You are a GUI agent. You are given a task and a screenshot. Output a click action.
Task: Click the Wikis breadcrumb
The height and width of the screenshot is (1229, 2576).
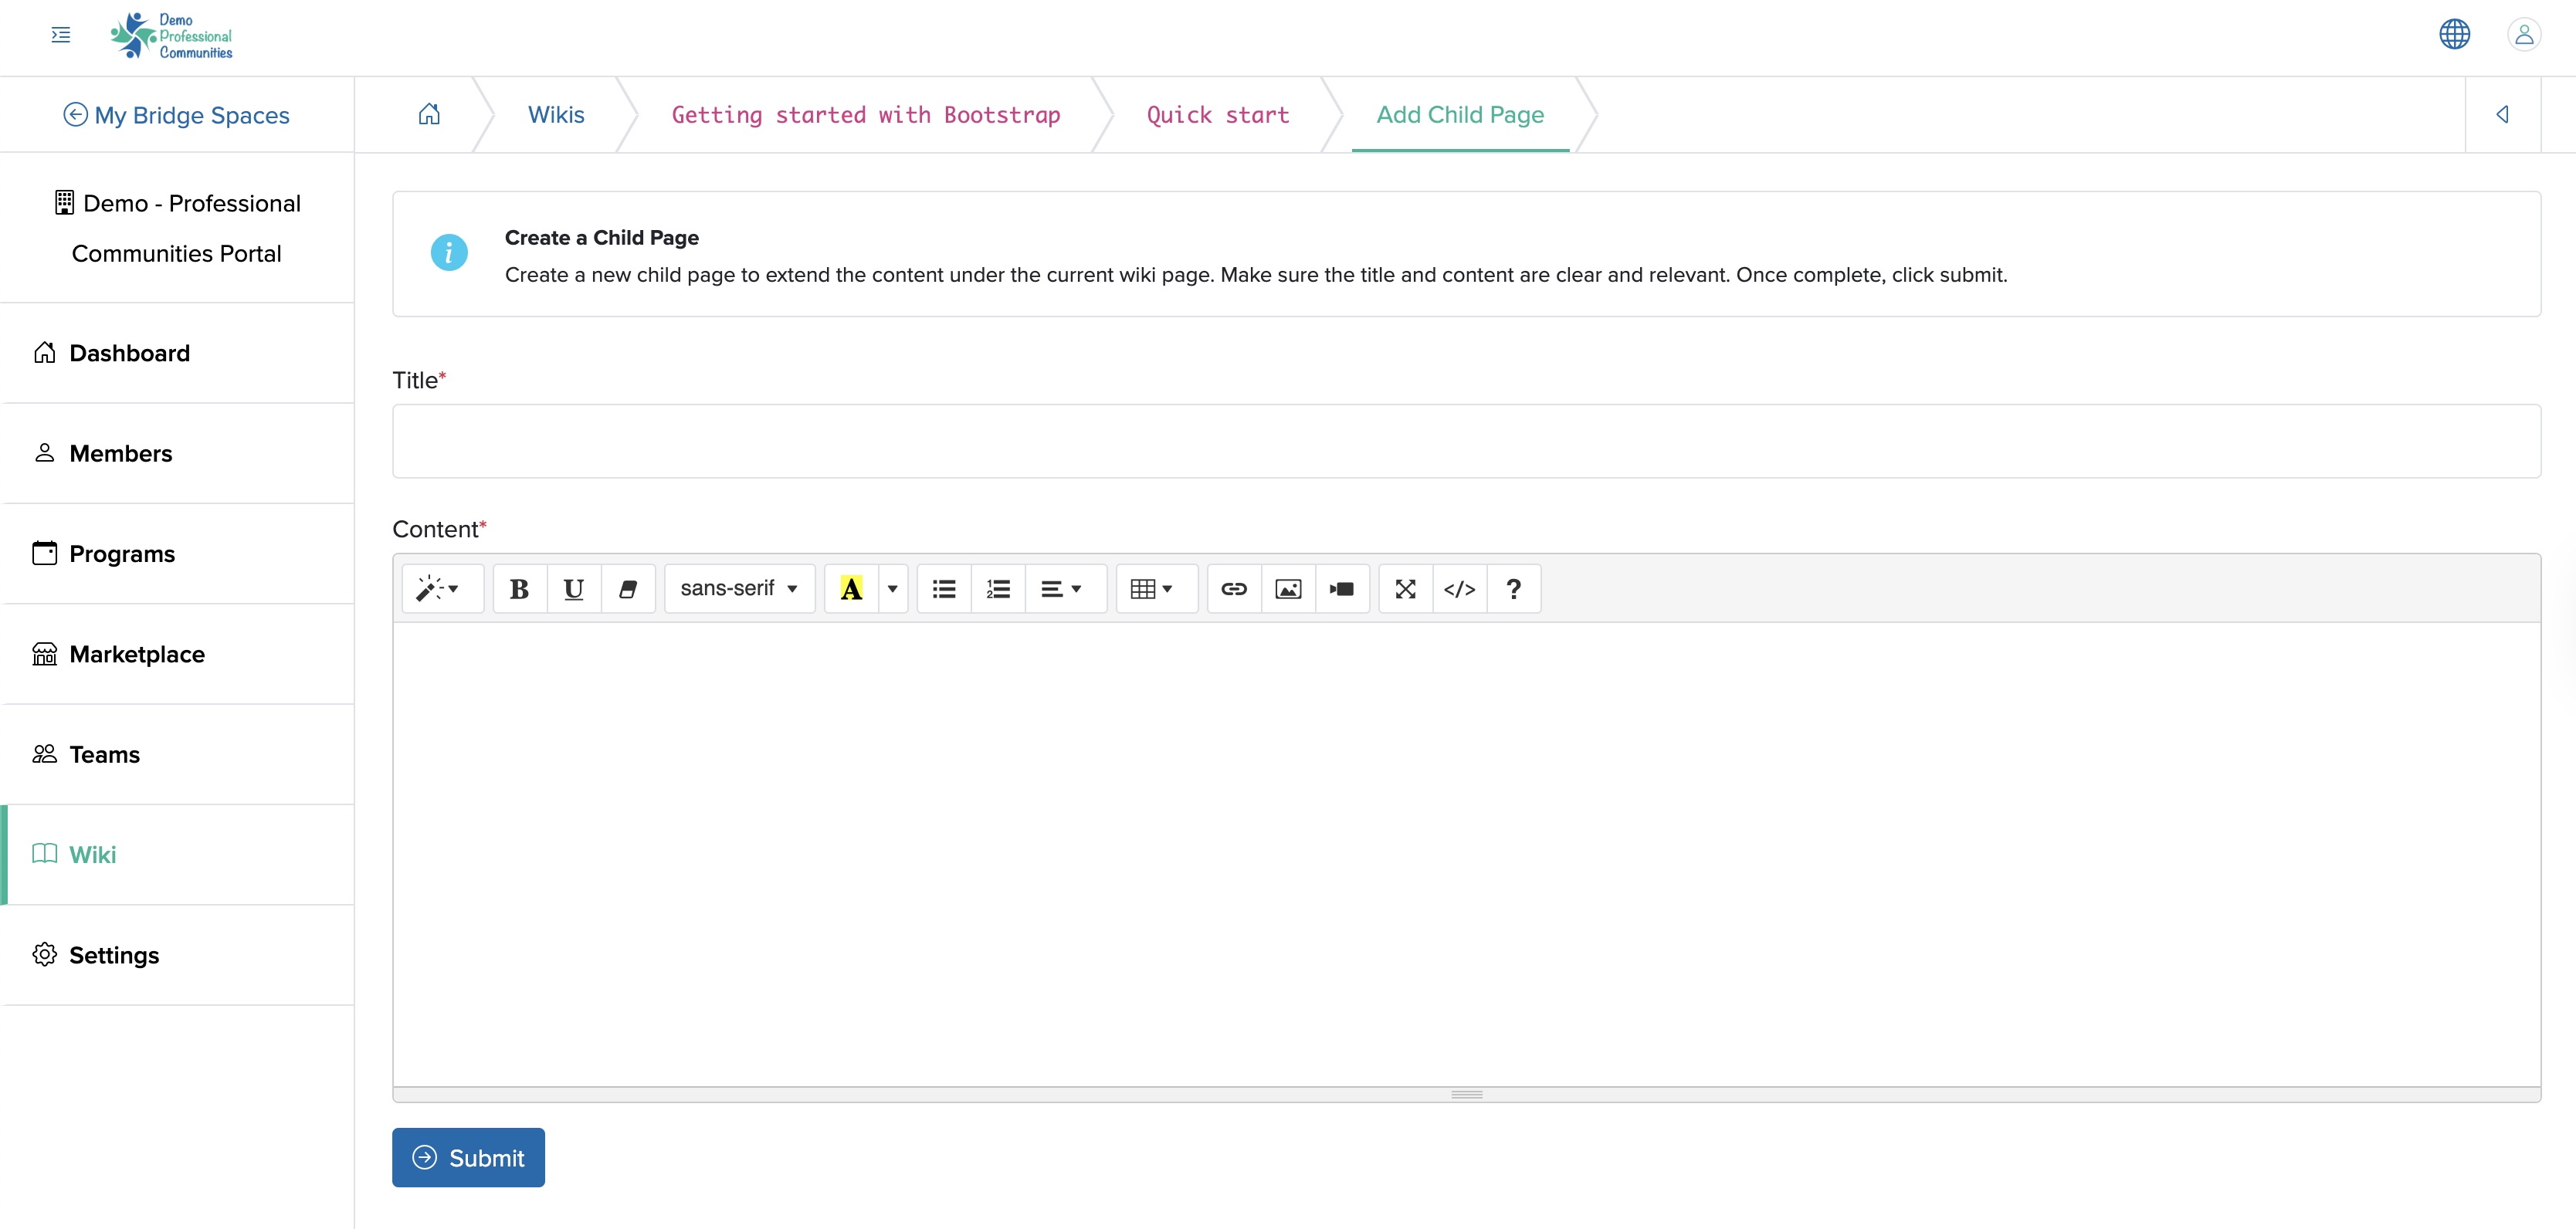(x=556, y=115)
